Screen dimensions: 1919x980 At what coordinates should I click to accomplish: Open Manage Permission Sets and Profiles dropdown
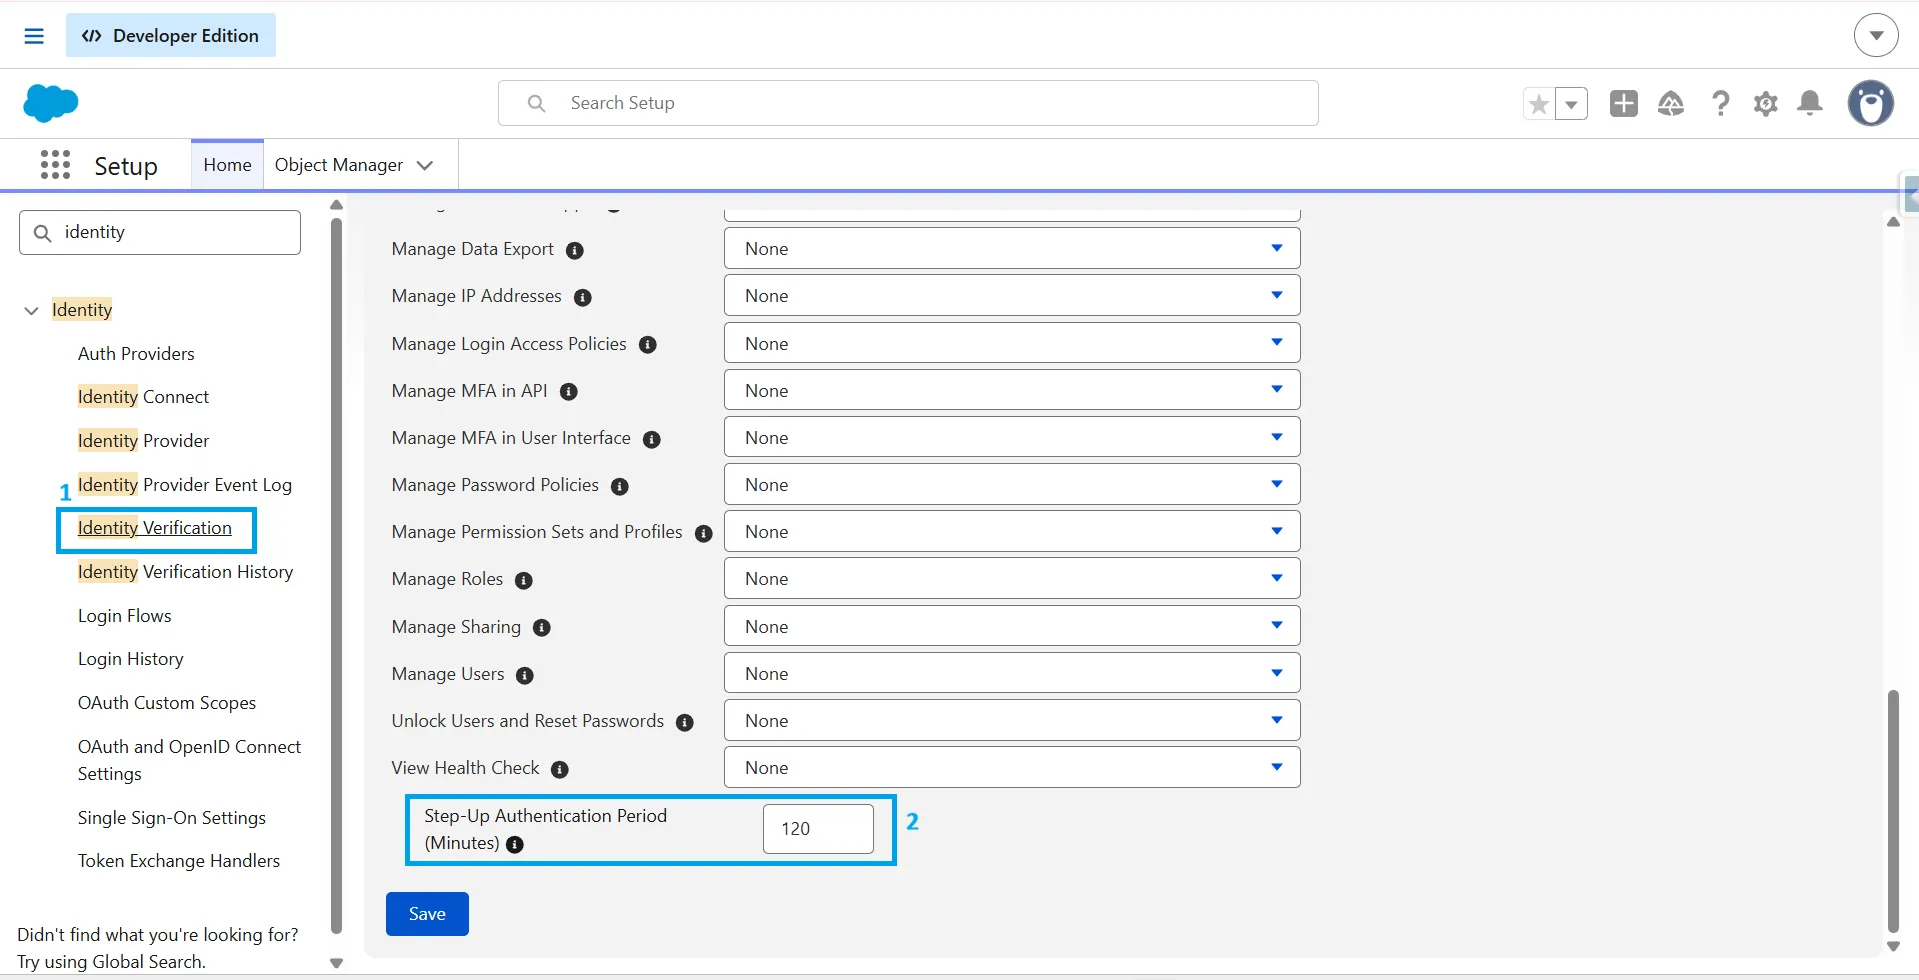point(1012,532)
